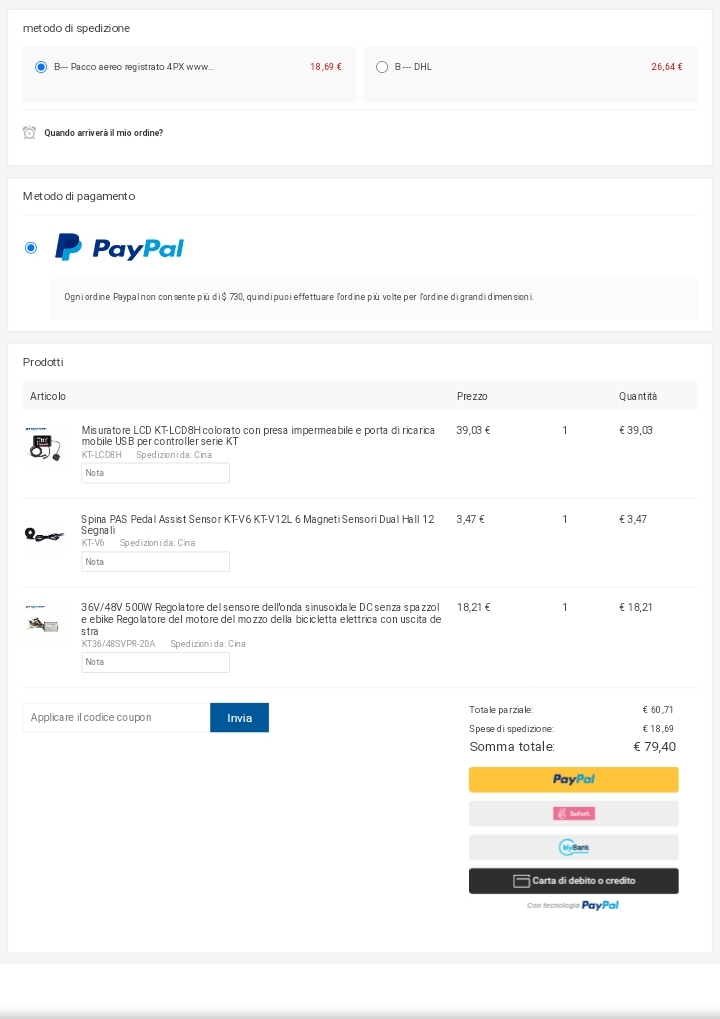Select the PayPal payment method radio
The image size is (720, 1019).
(31, 247)
